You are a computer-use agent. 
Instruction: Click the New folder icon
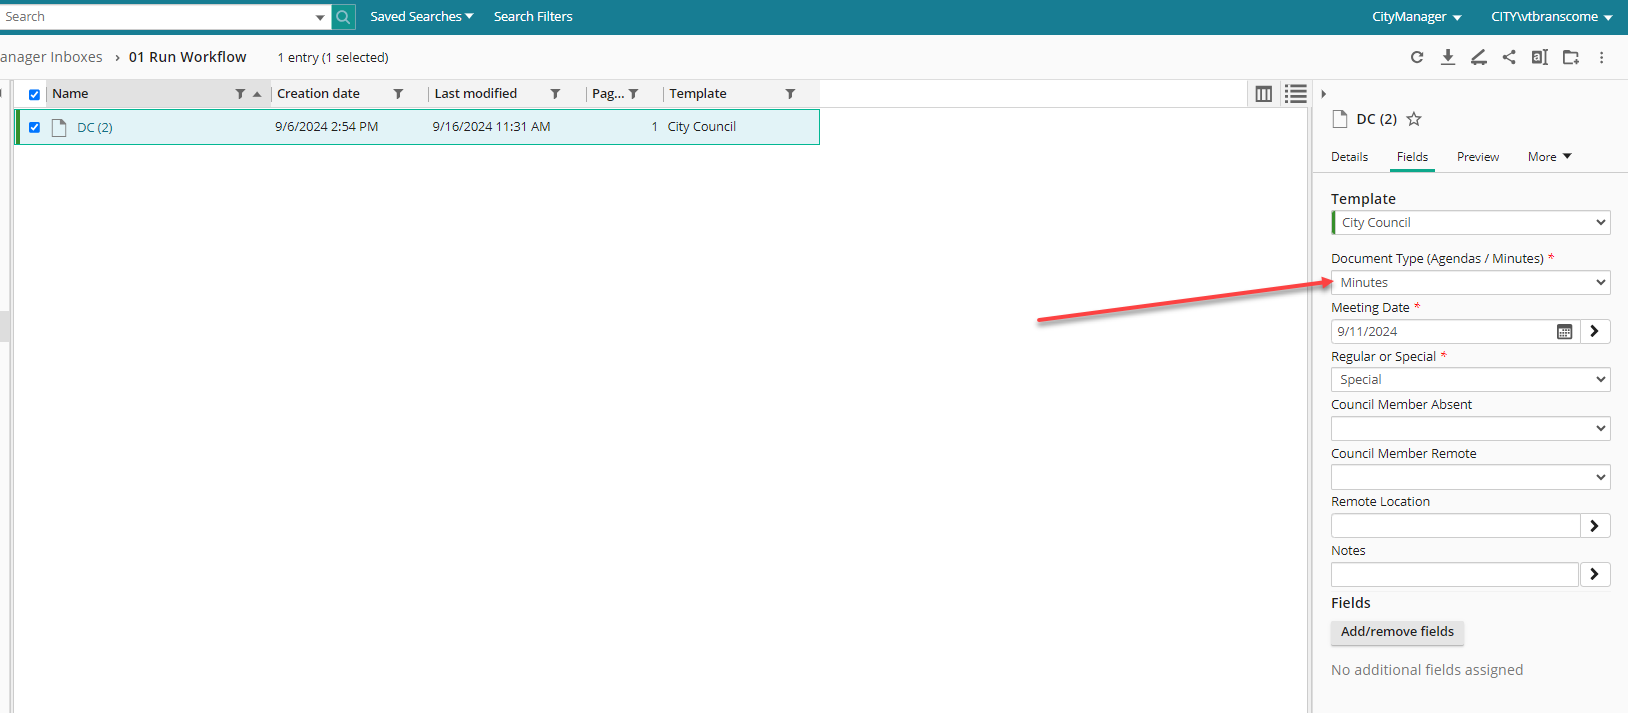1571,58
